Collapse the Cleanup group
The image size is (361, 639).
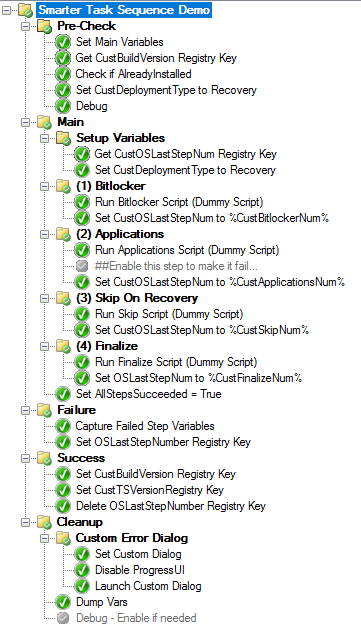26,522
